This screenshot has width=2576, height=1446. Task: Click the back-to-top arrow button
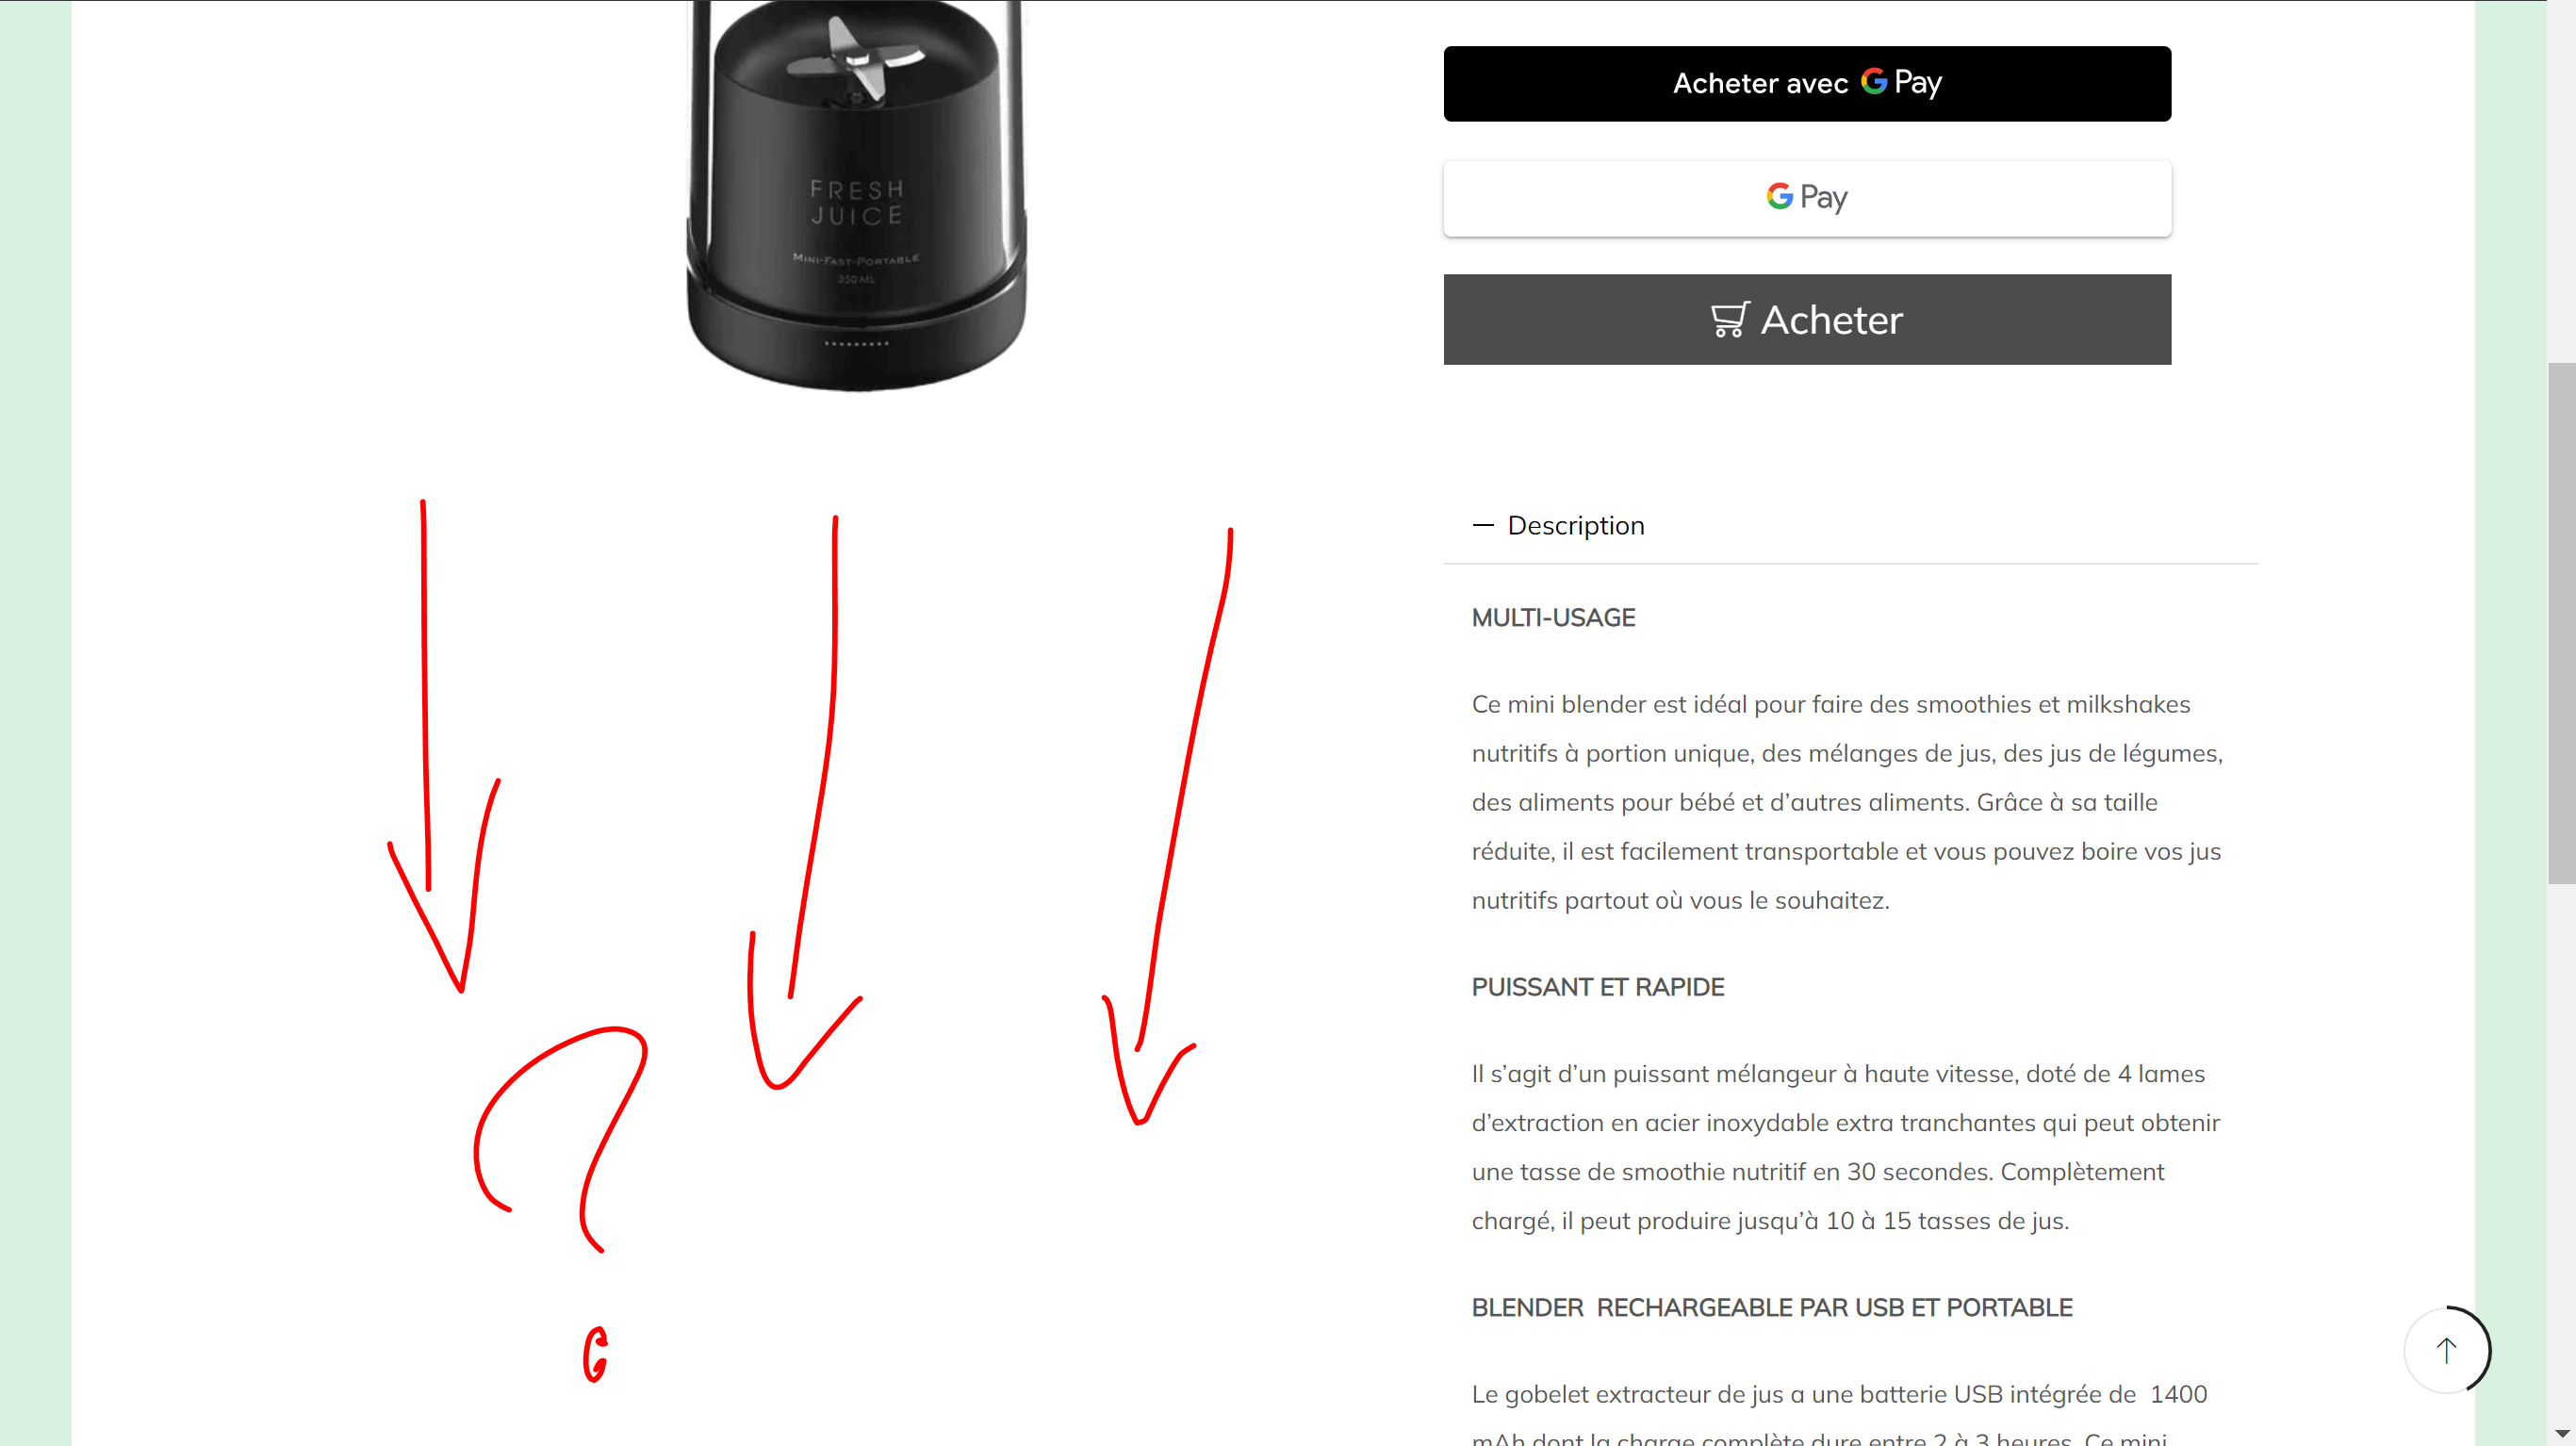(2446, 1350)
